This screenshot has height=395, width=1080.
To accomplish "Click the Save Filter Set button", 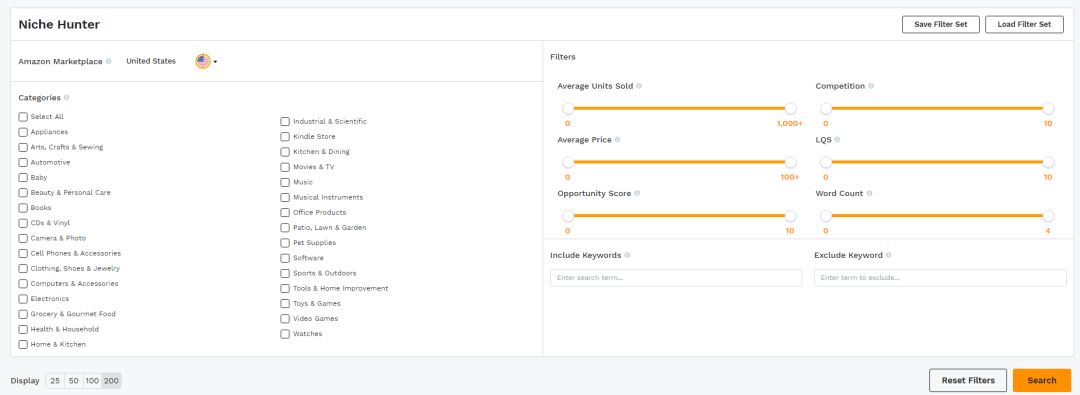I will [941, 24].
